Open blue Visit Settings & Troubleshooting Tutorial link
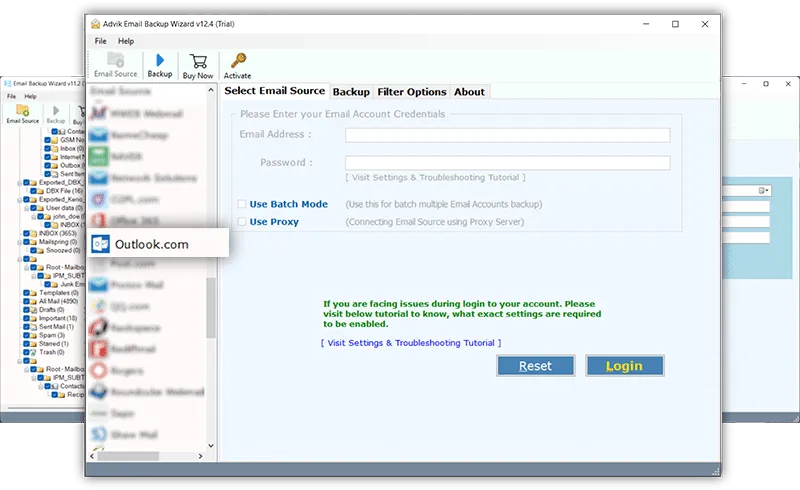This screenshot has width=800, height=490. point(411,343)
